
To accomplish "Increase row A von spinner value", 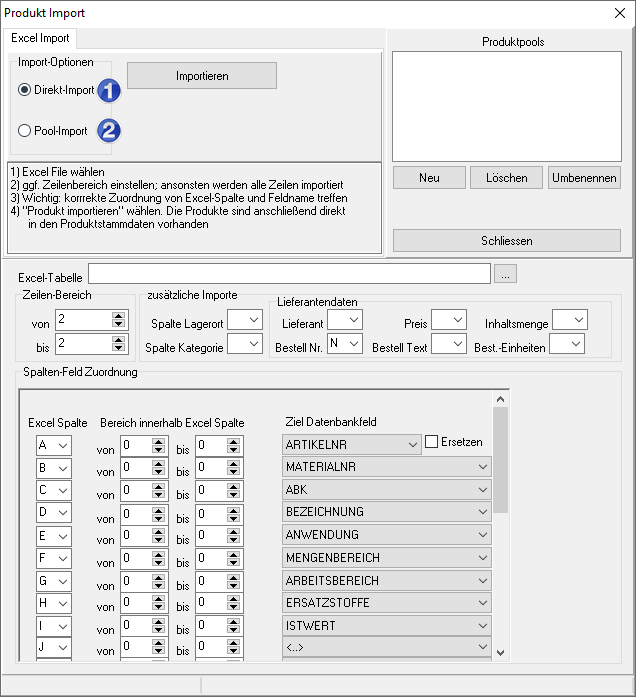I will click(x=158, y=442).
